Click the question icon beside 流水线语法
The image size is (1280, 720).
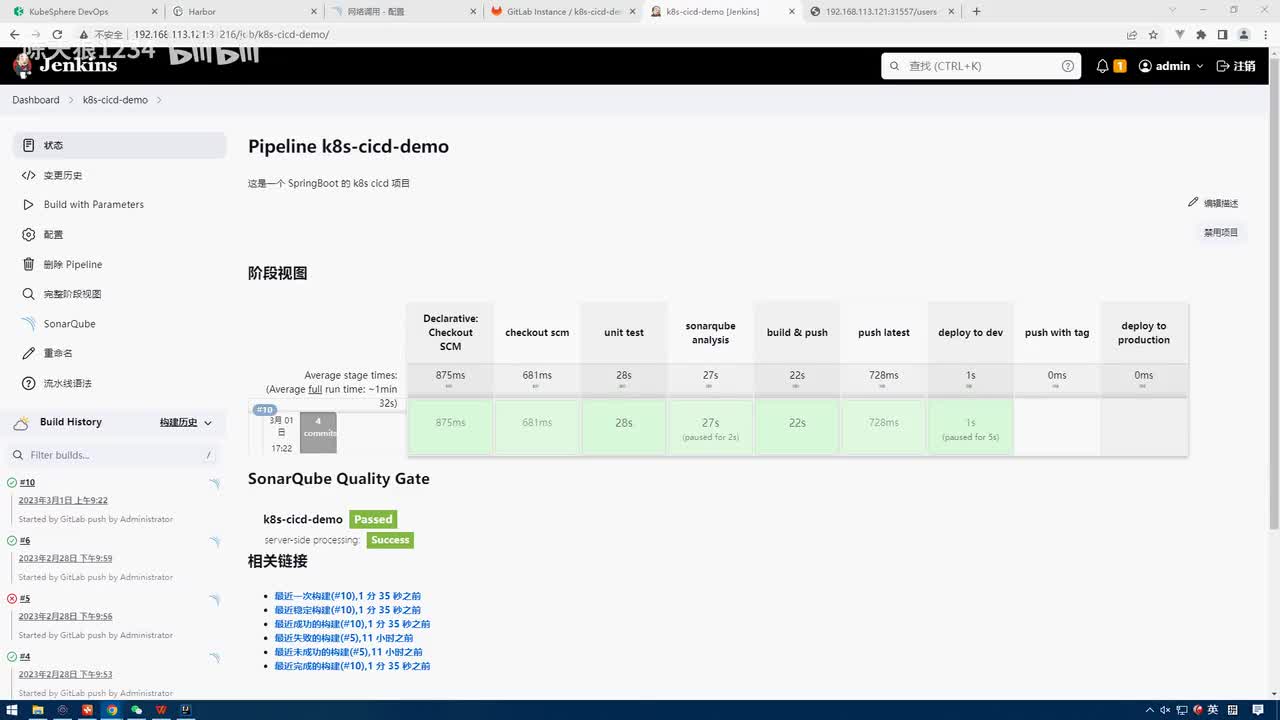tap(28, 383)
